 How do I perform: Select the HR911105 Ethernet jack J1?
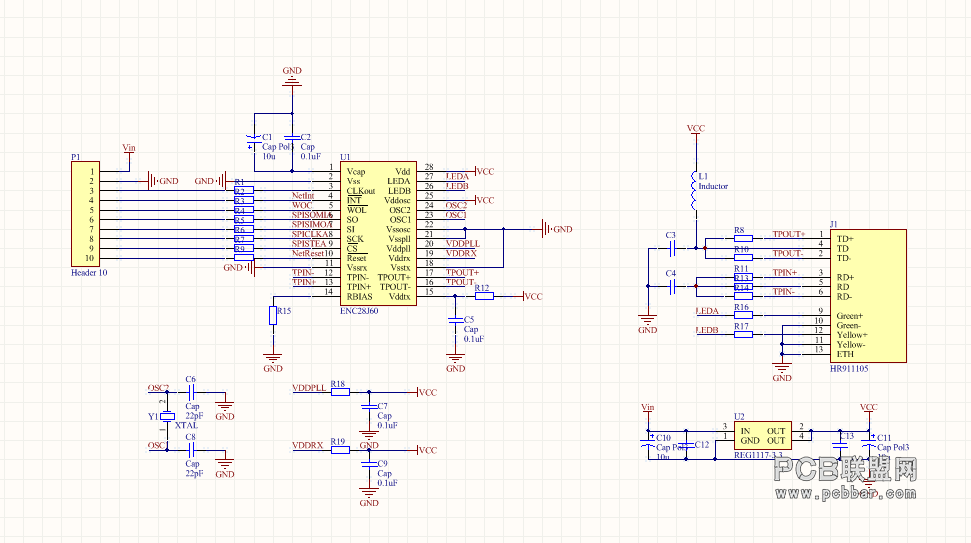pos(868,296)
